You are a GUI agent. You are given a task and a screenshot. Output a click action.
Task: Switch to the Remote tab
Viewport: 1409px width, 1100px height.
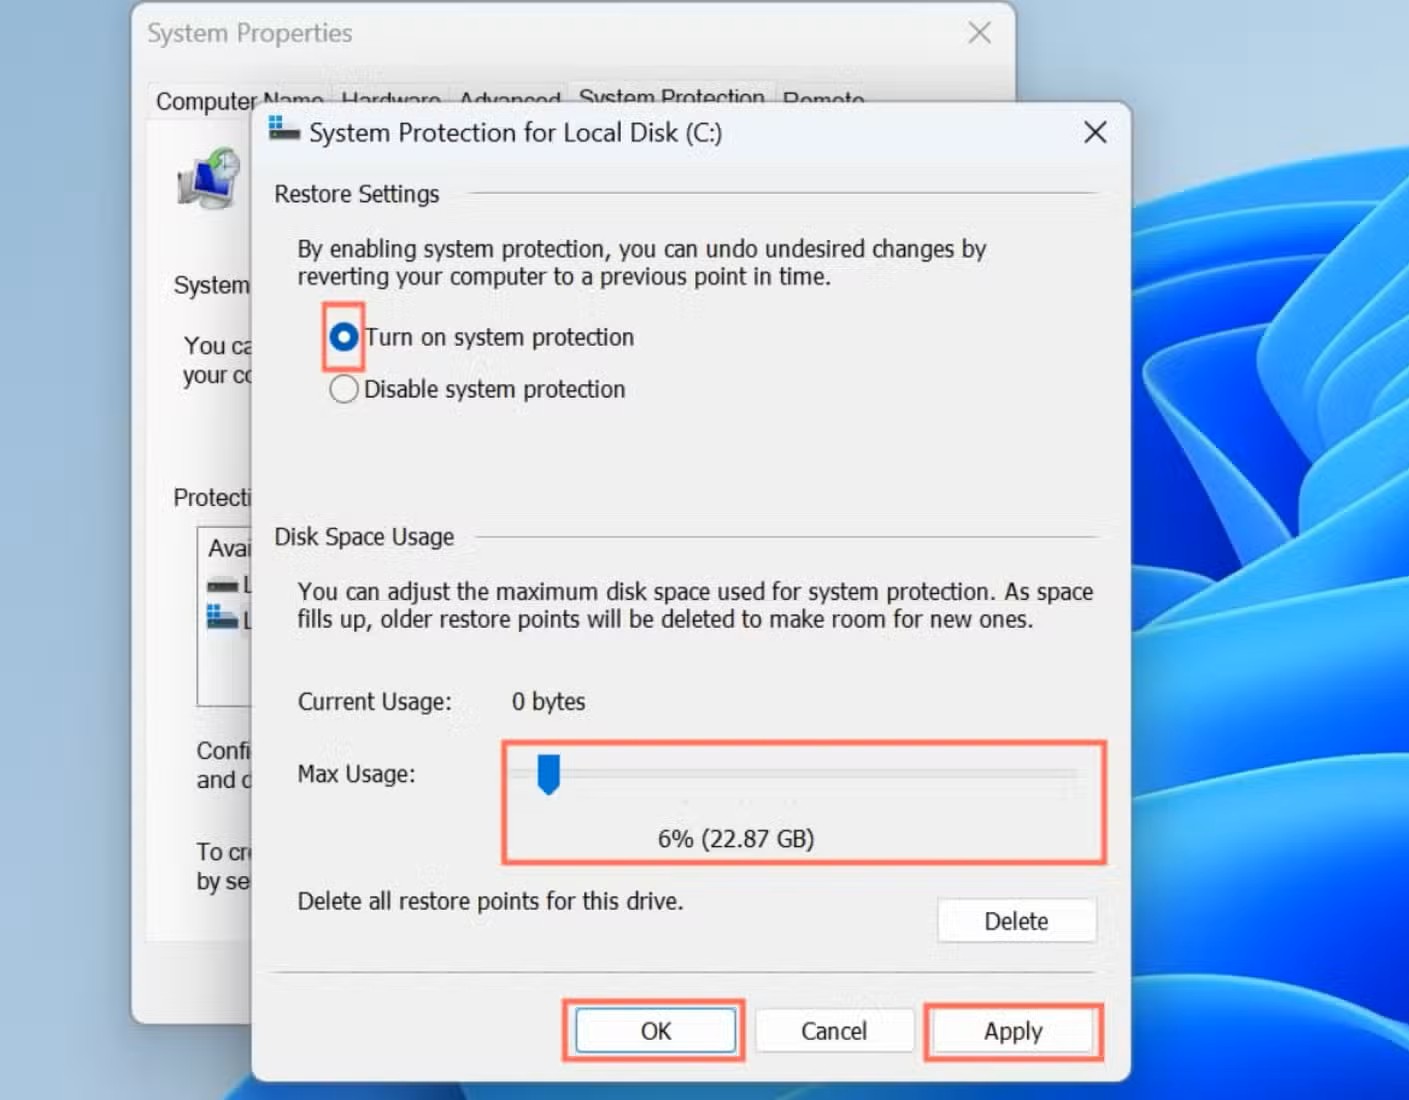pos(822,100)
